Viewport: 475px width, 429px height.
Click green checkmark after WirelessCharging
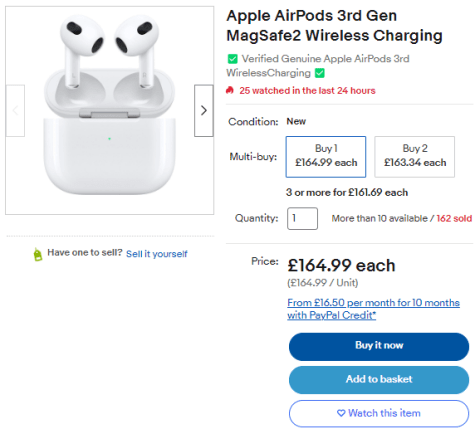tap(320, 73)
